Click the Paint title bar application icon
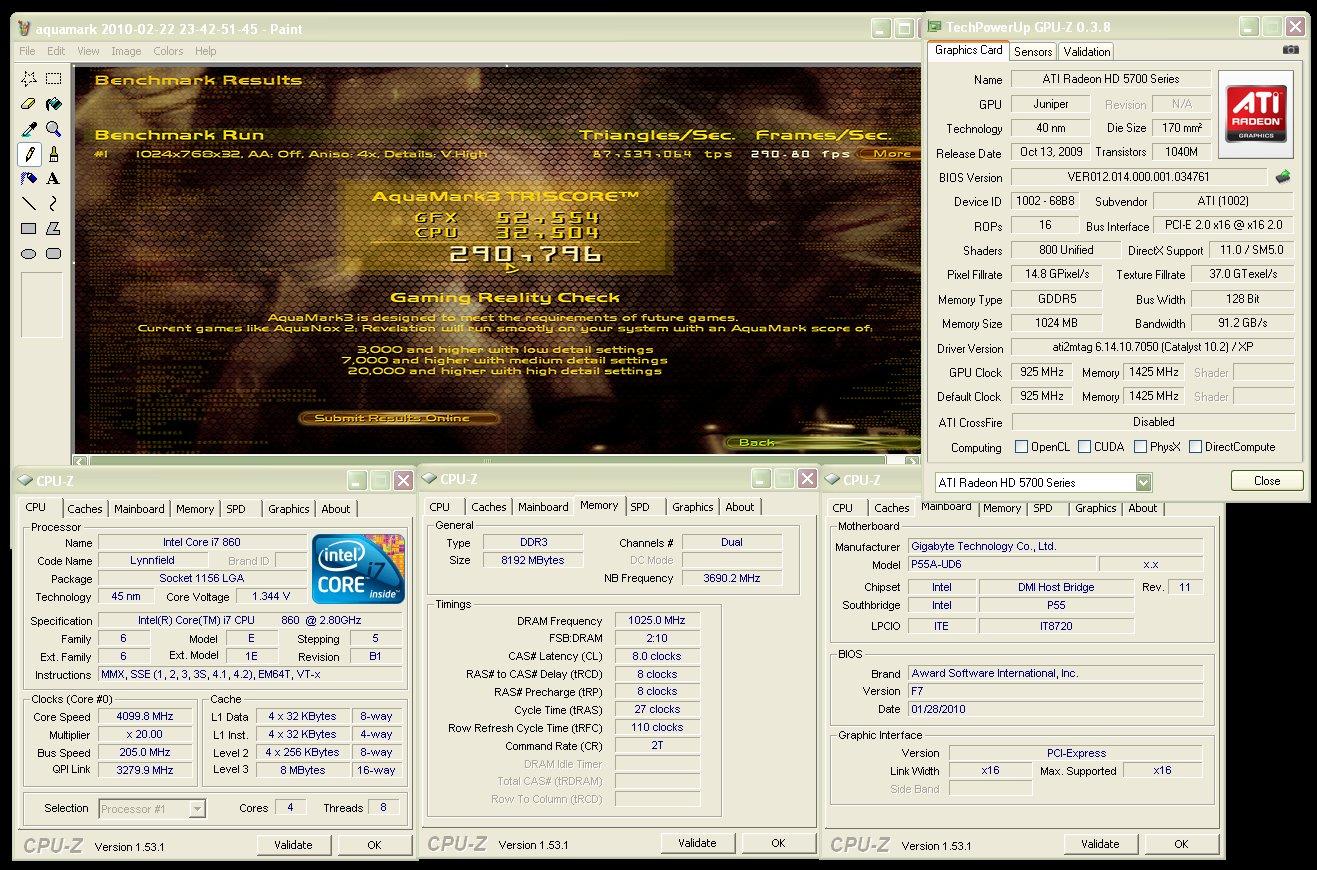 pos(25,29)
